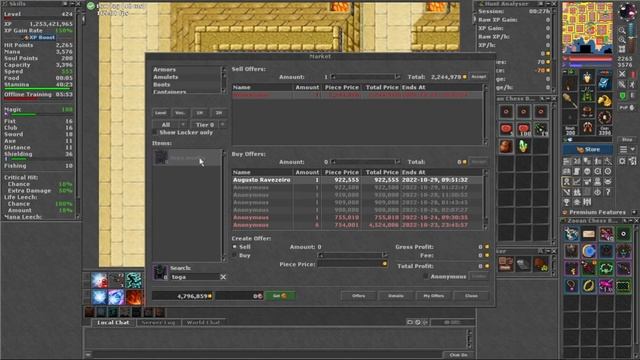The width and height of the screenshot is (640, 360).
Task: Select the wand weapon equipment slot
Action: tap(571, 100)
